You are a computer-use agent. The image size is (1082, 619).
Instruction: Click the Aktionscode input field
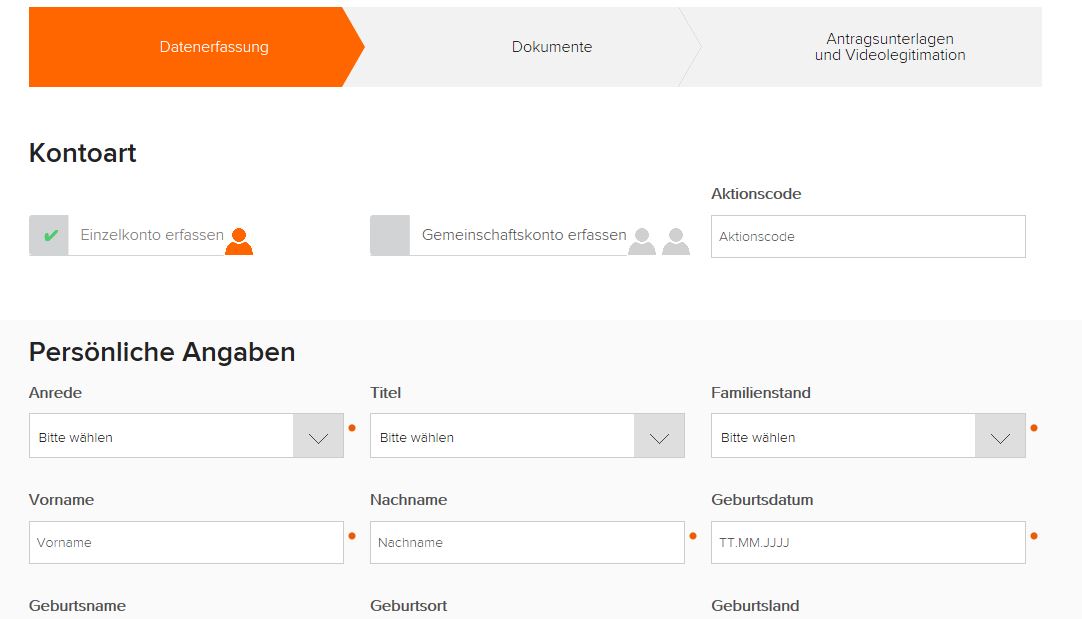pos(868,237)
